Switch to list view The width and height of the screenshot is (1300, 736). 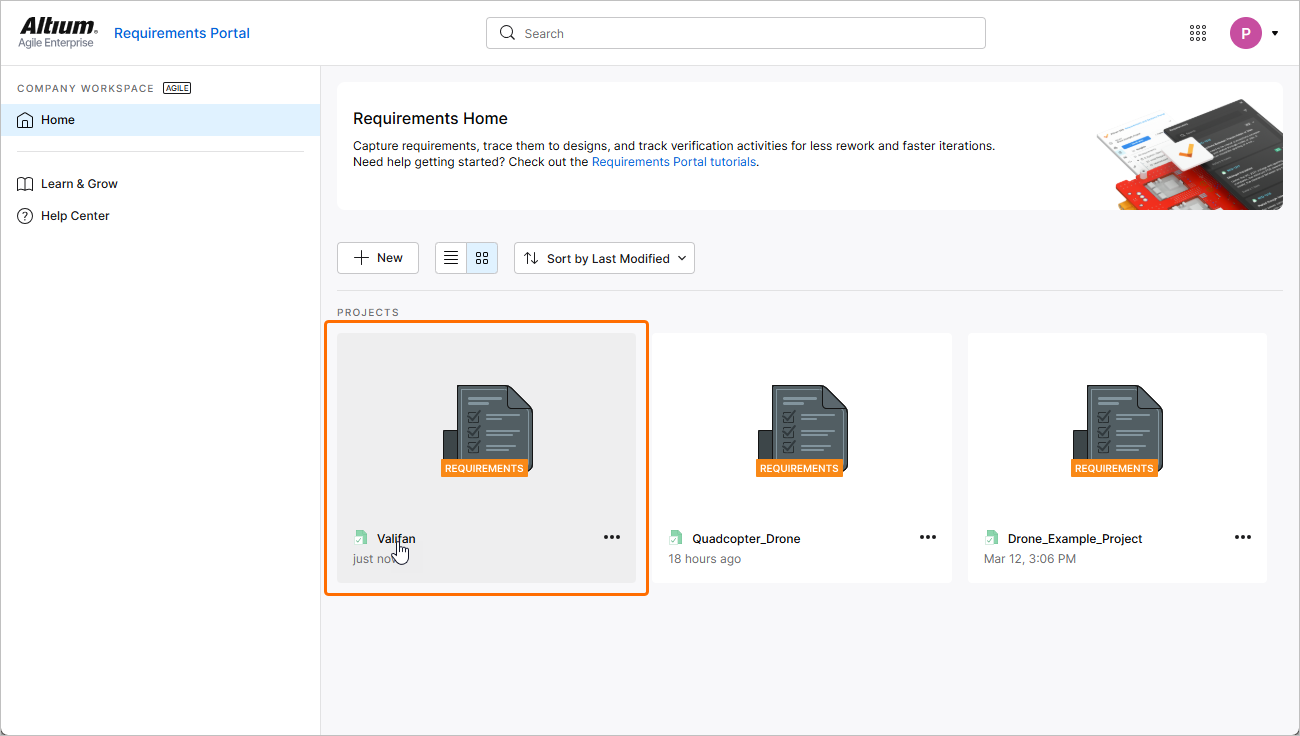pyautogui.click(x=451, y=258)
